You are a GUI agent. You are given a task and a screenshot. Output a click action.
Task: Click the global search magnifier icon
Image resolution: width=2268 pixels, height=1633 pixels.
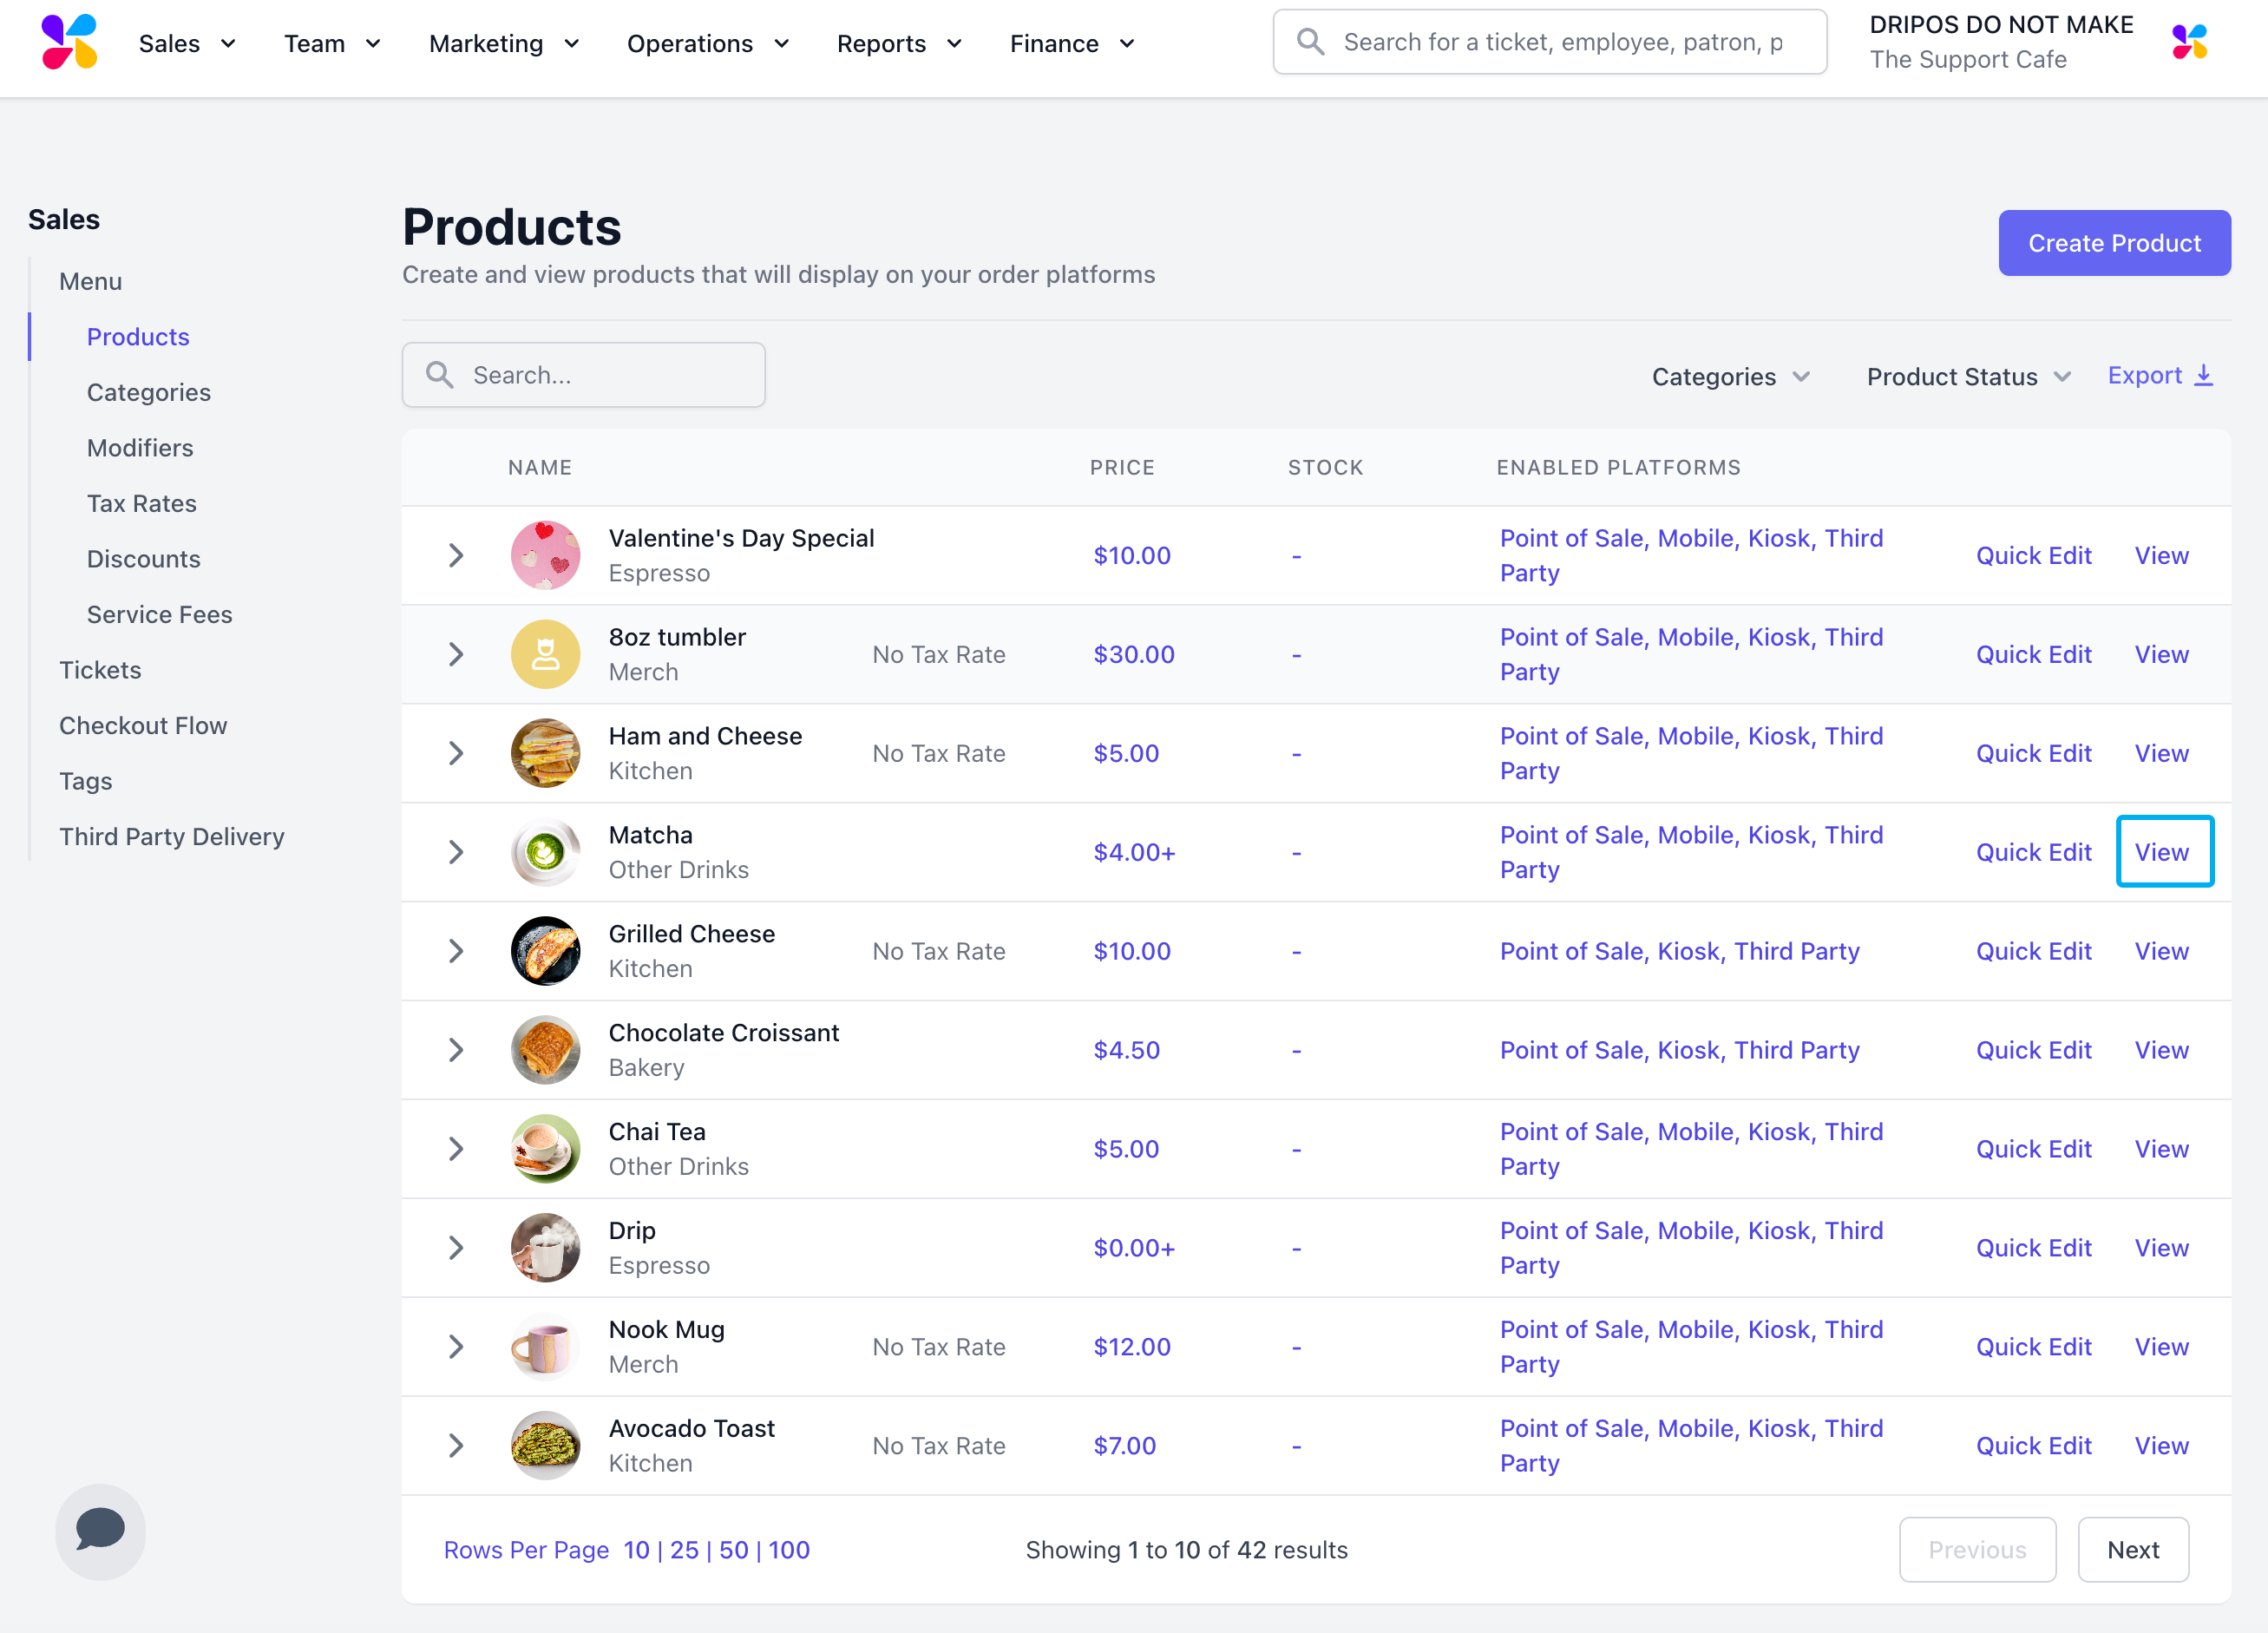click(1310, 42)
